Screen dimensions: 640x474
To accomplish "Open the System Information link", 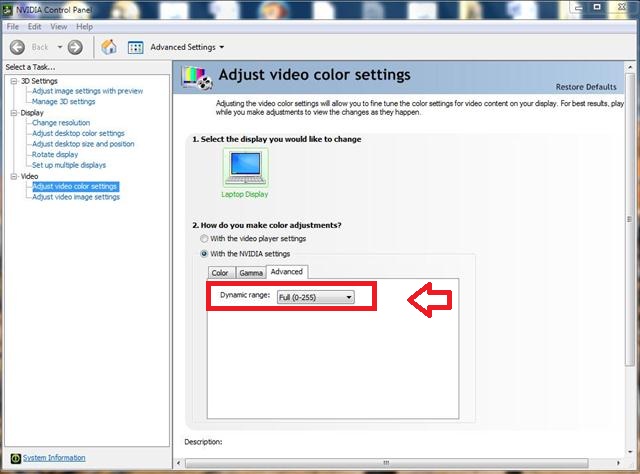I will [x=54, y=458].
